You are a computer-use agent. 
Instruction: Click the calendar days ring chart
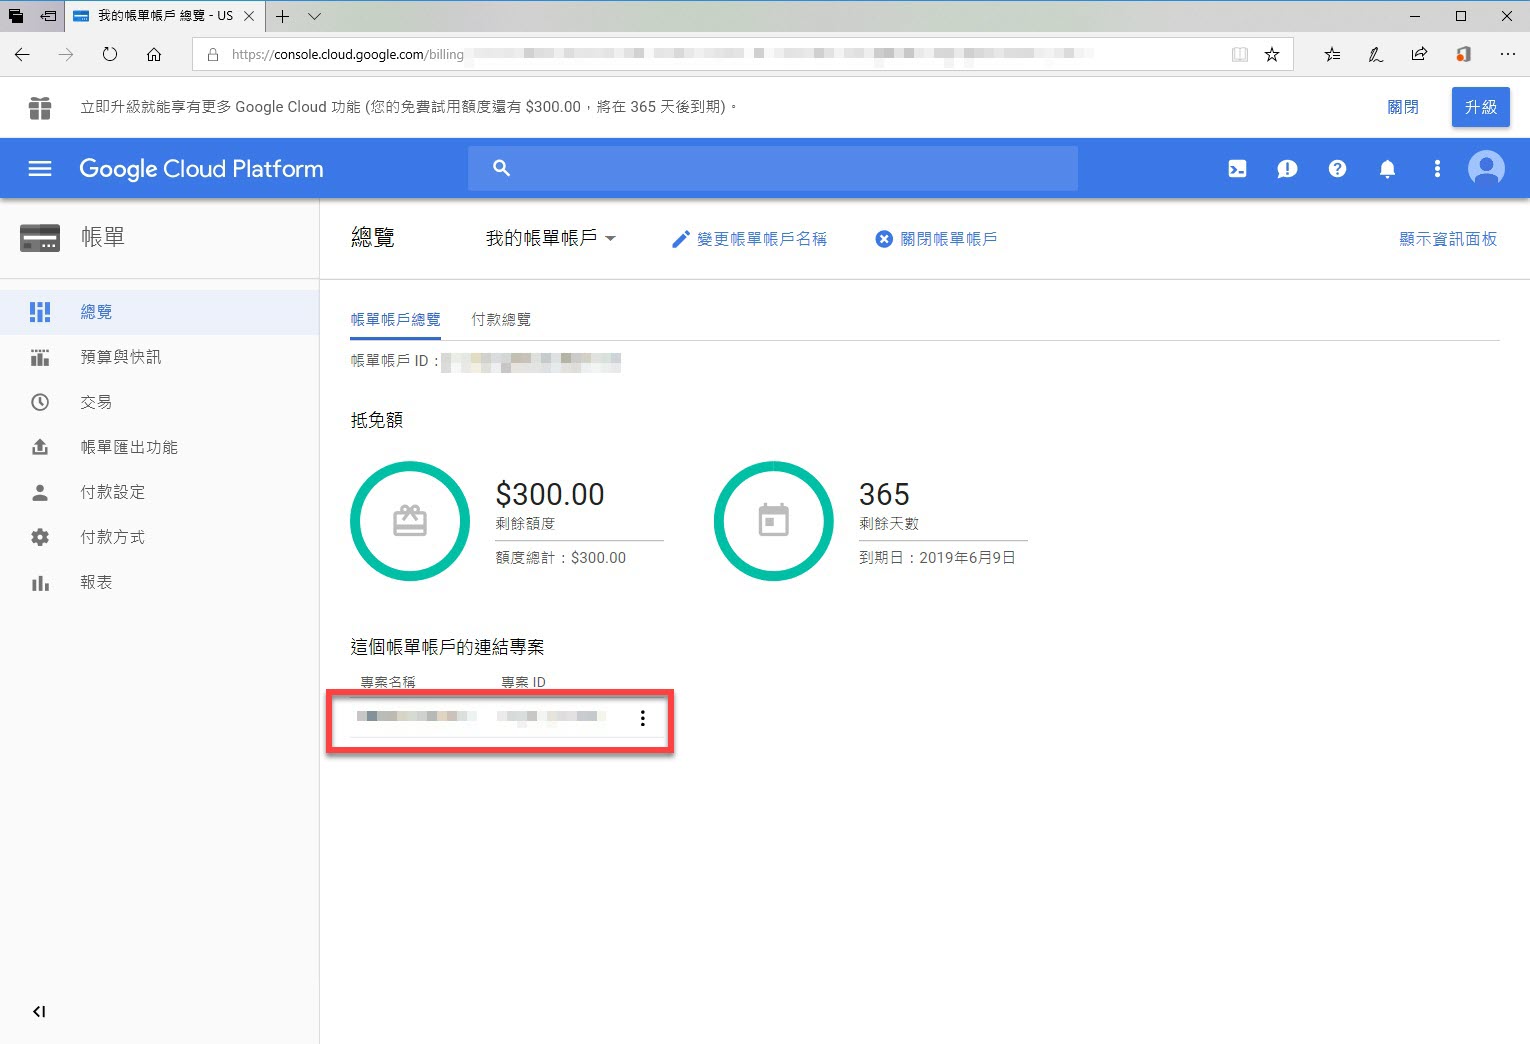click(773, 521)
